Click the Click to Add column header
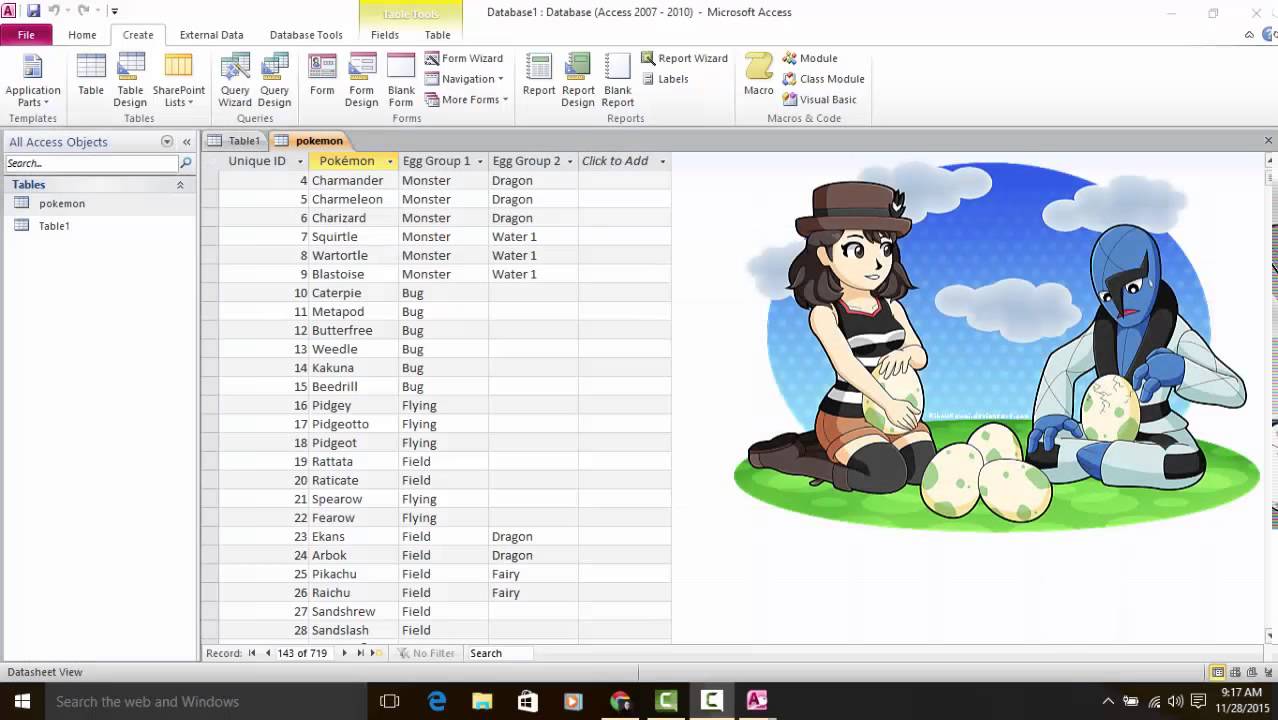1278x720 pixels. [x=624, y=161]
